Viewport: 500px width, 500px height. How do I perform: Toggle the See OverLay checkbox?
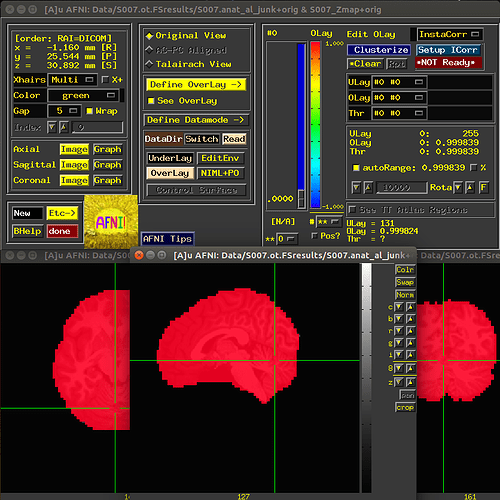tap(151, 101)
